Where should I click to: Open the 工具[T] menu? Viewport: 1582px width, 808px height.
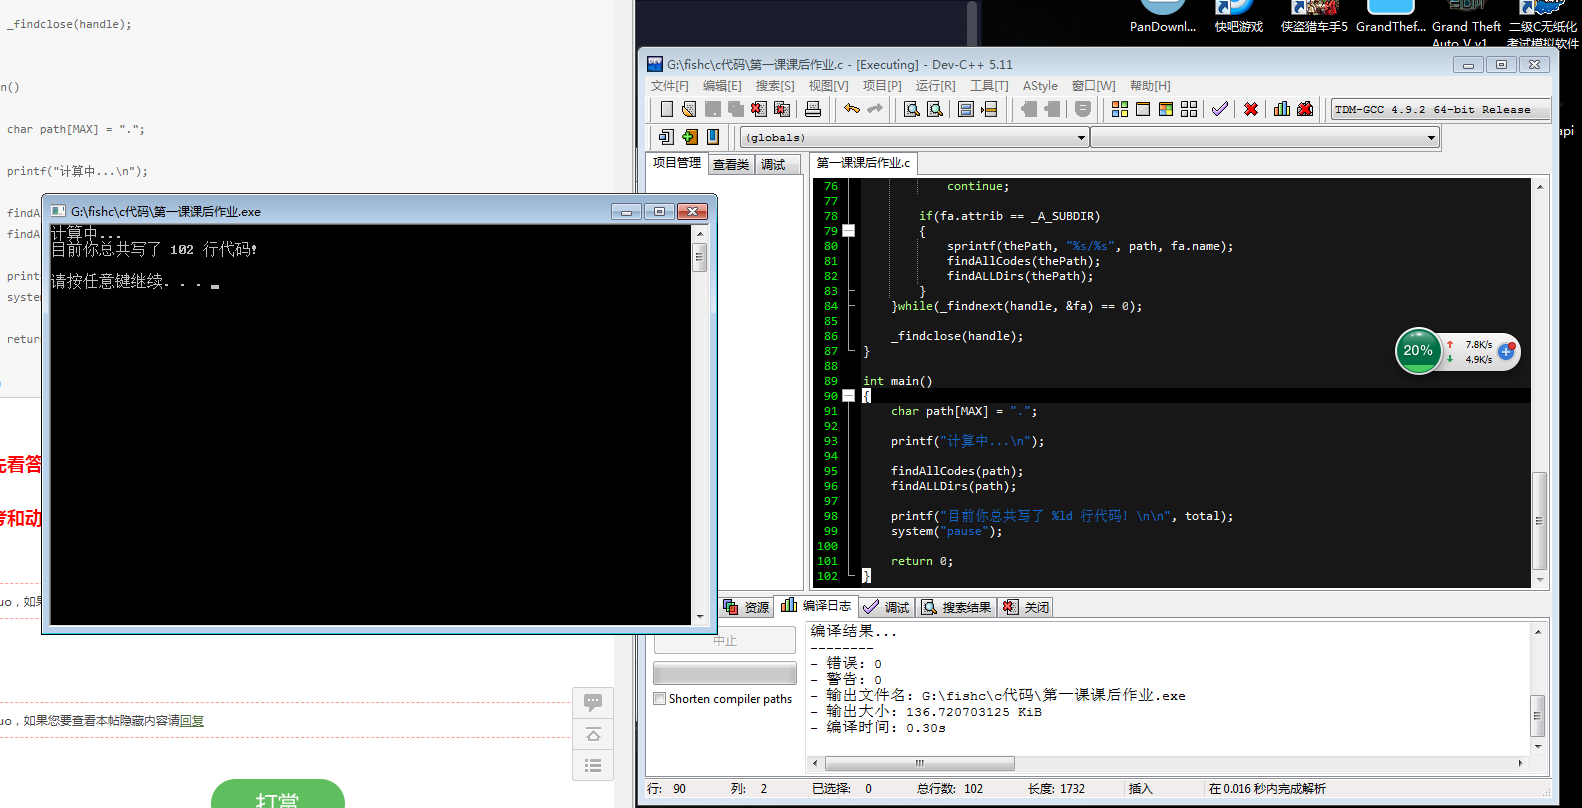989,86
